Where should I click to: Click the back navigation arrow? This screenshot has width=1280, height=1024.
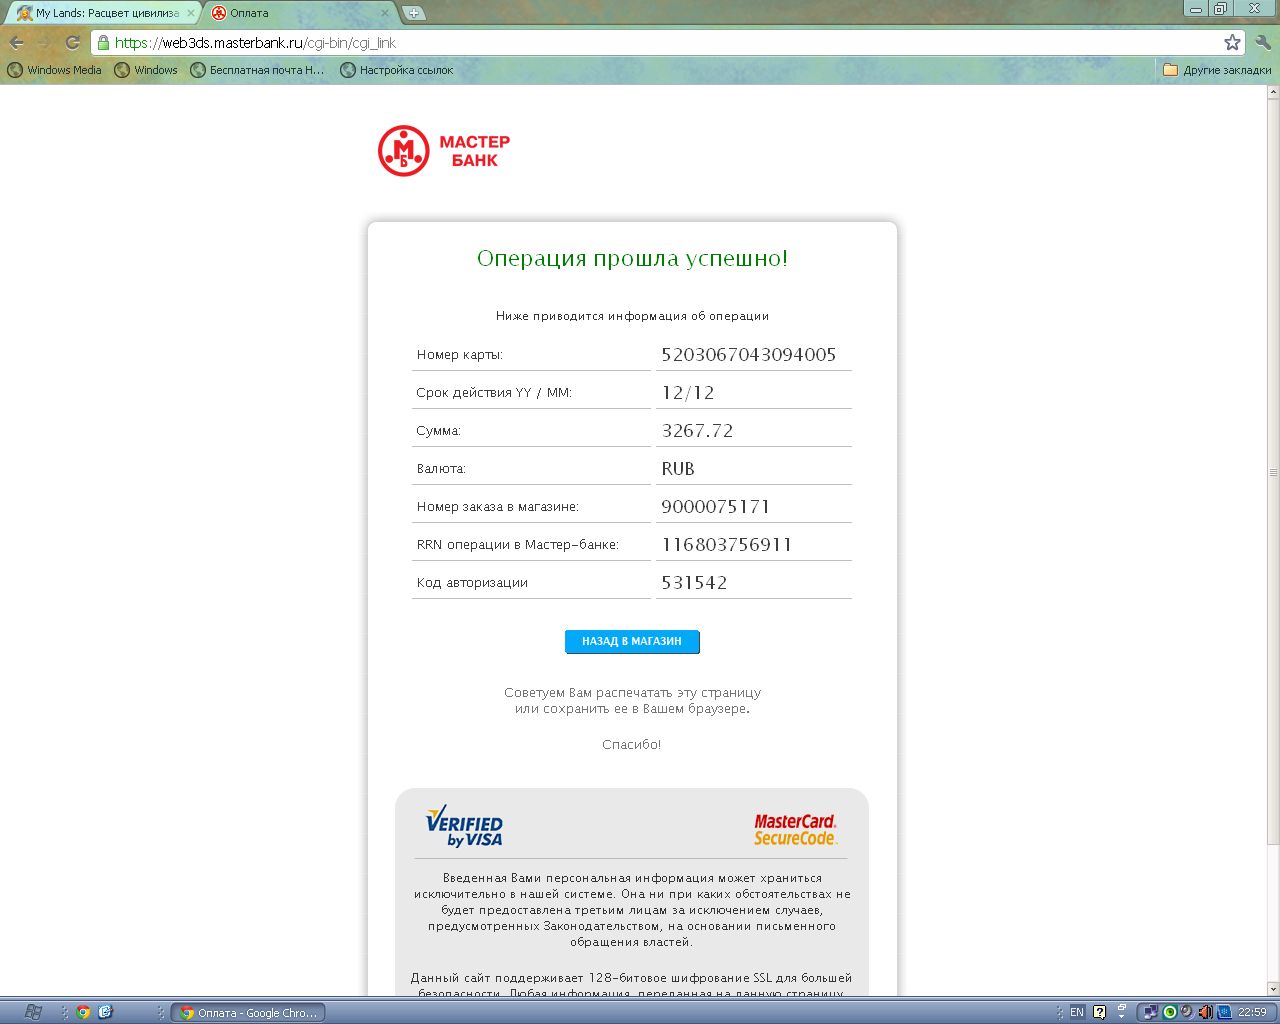pyautogui.click(x=17, y=43)
